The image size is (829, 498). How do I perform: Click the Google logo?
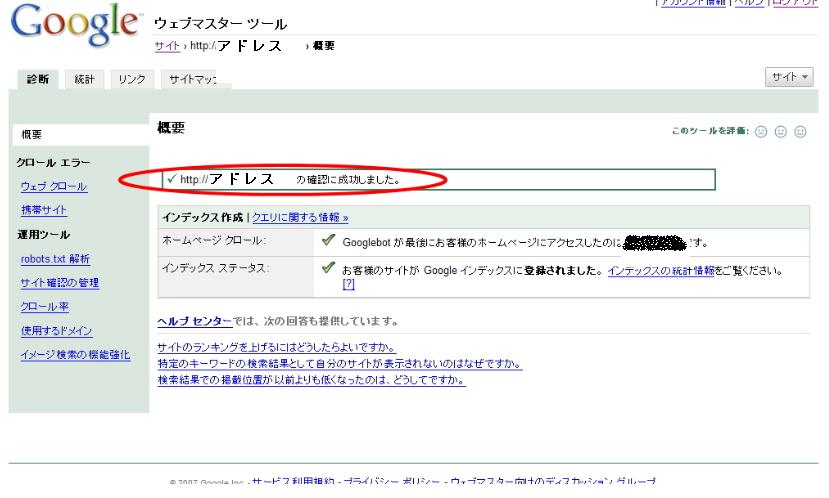[76, 24]
